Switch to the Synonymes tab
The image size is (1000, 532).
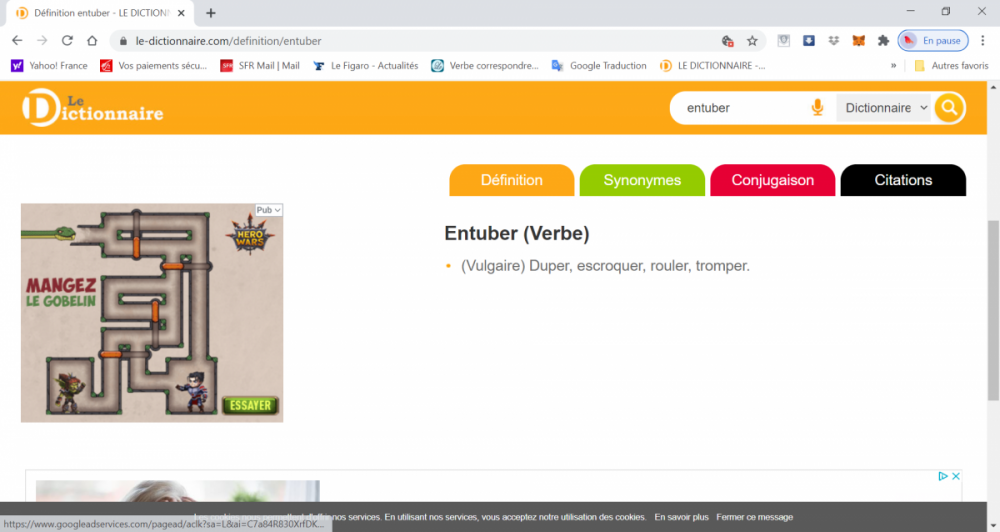tap(642, 180)
